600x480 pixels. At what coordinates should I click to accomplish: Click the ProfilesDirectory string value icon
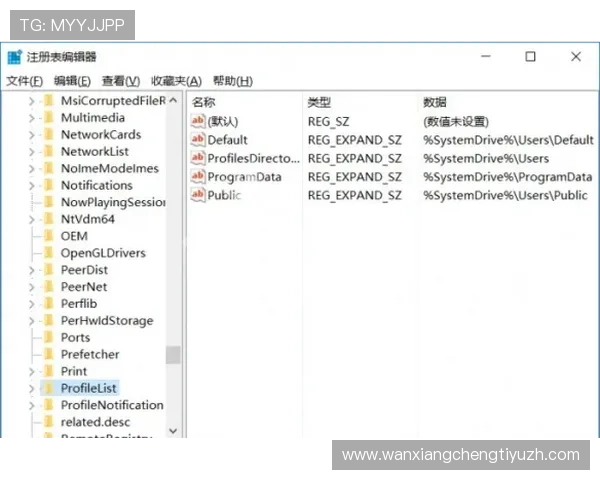198,158
